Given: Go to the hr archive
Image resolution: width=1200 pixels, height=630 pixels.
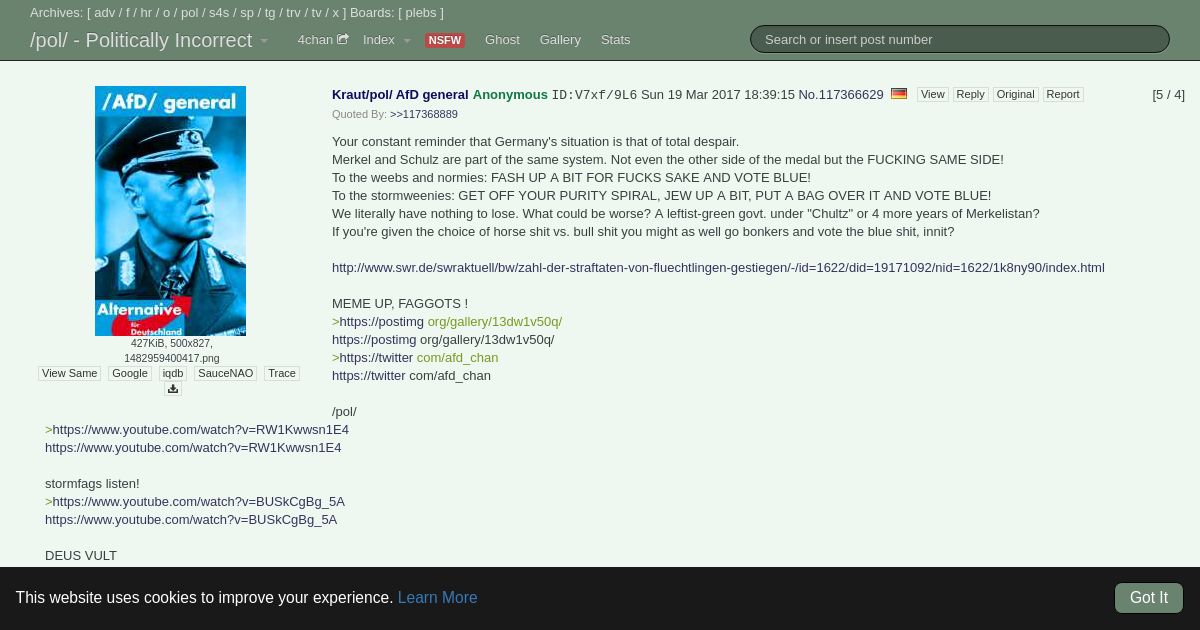Looking at the screenshot, I should click(146, 13).
